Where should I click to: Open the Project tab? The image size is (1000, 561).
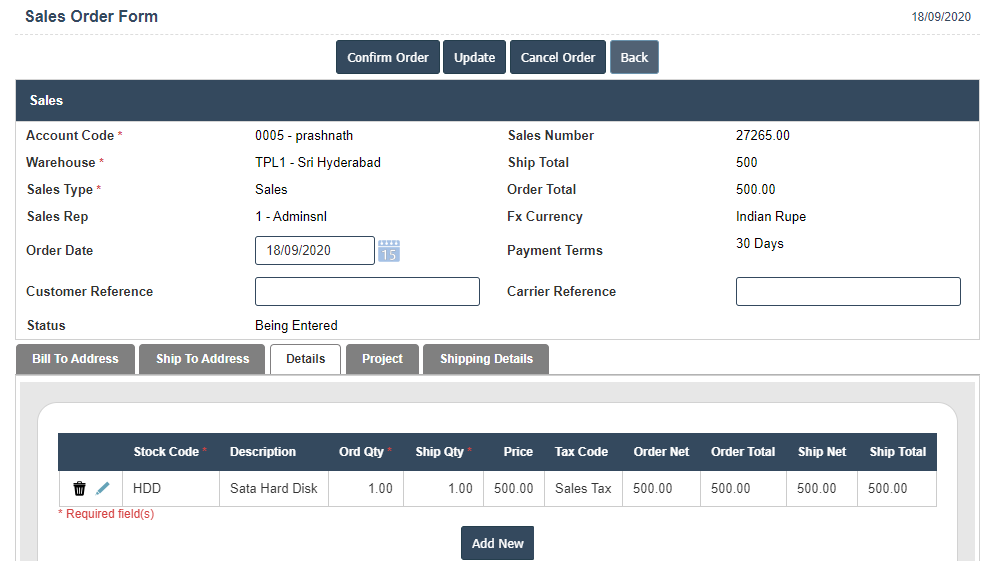[382, 359]
